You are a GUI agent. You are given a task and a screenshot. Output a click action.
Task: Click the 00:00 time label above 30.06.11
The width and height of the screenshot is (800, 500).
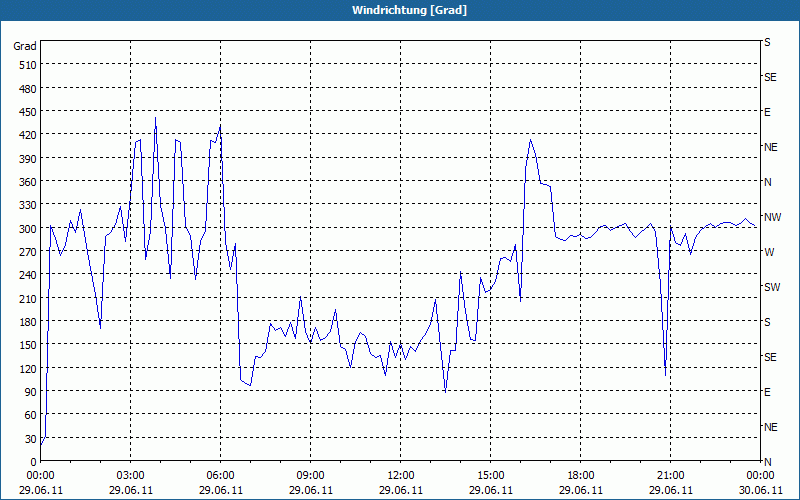pyautogui.click(x=760, y=476)
